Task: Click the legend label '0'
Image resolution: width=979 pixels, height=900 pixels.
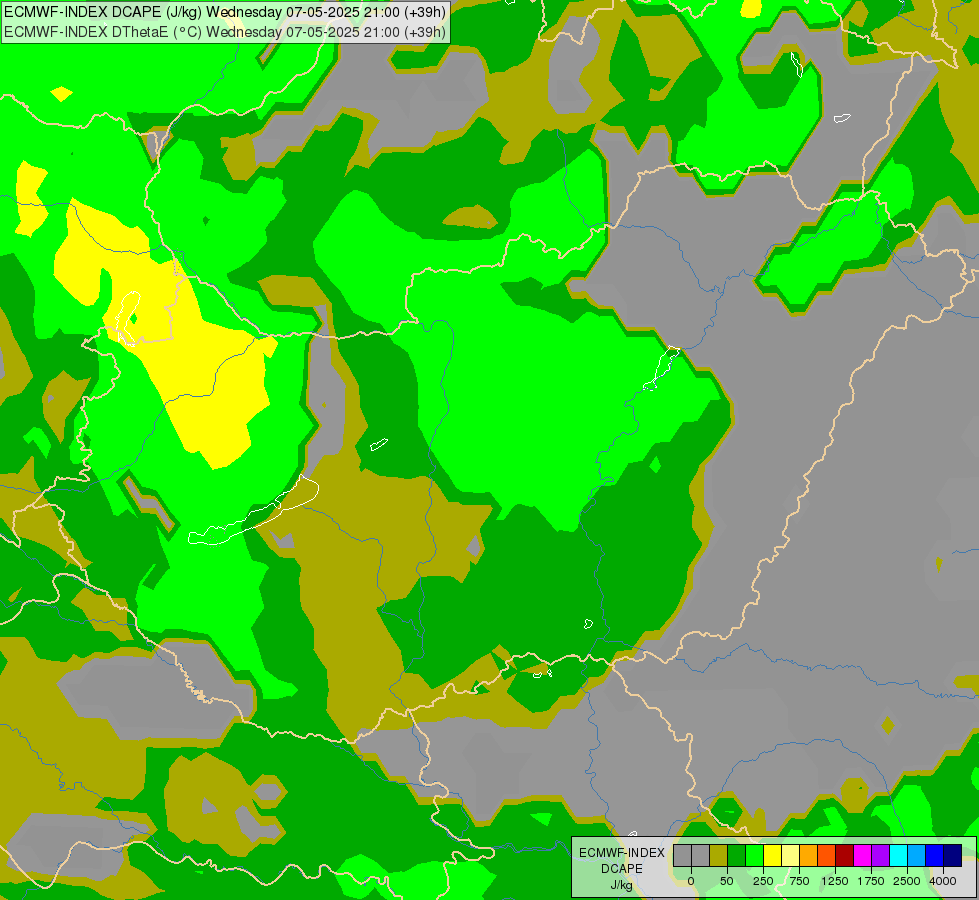Action: [x=691, y=881]
